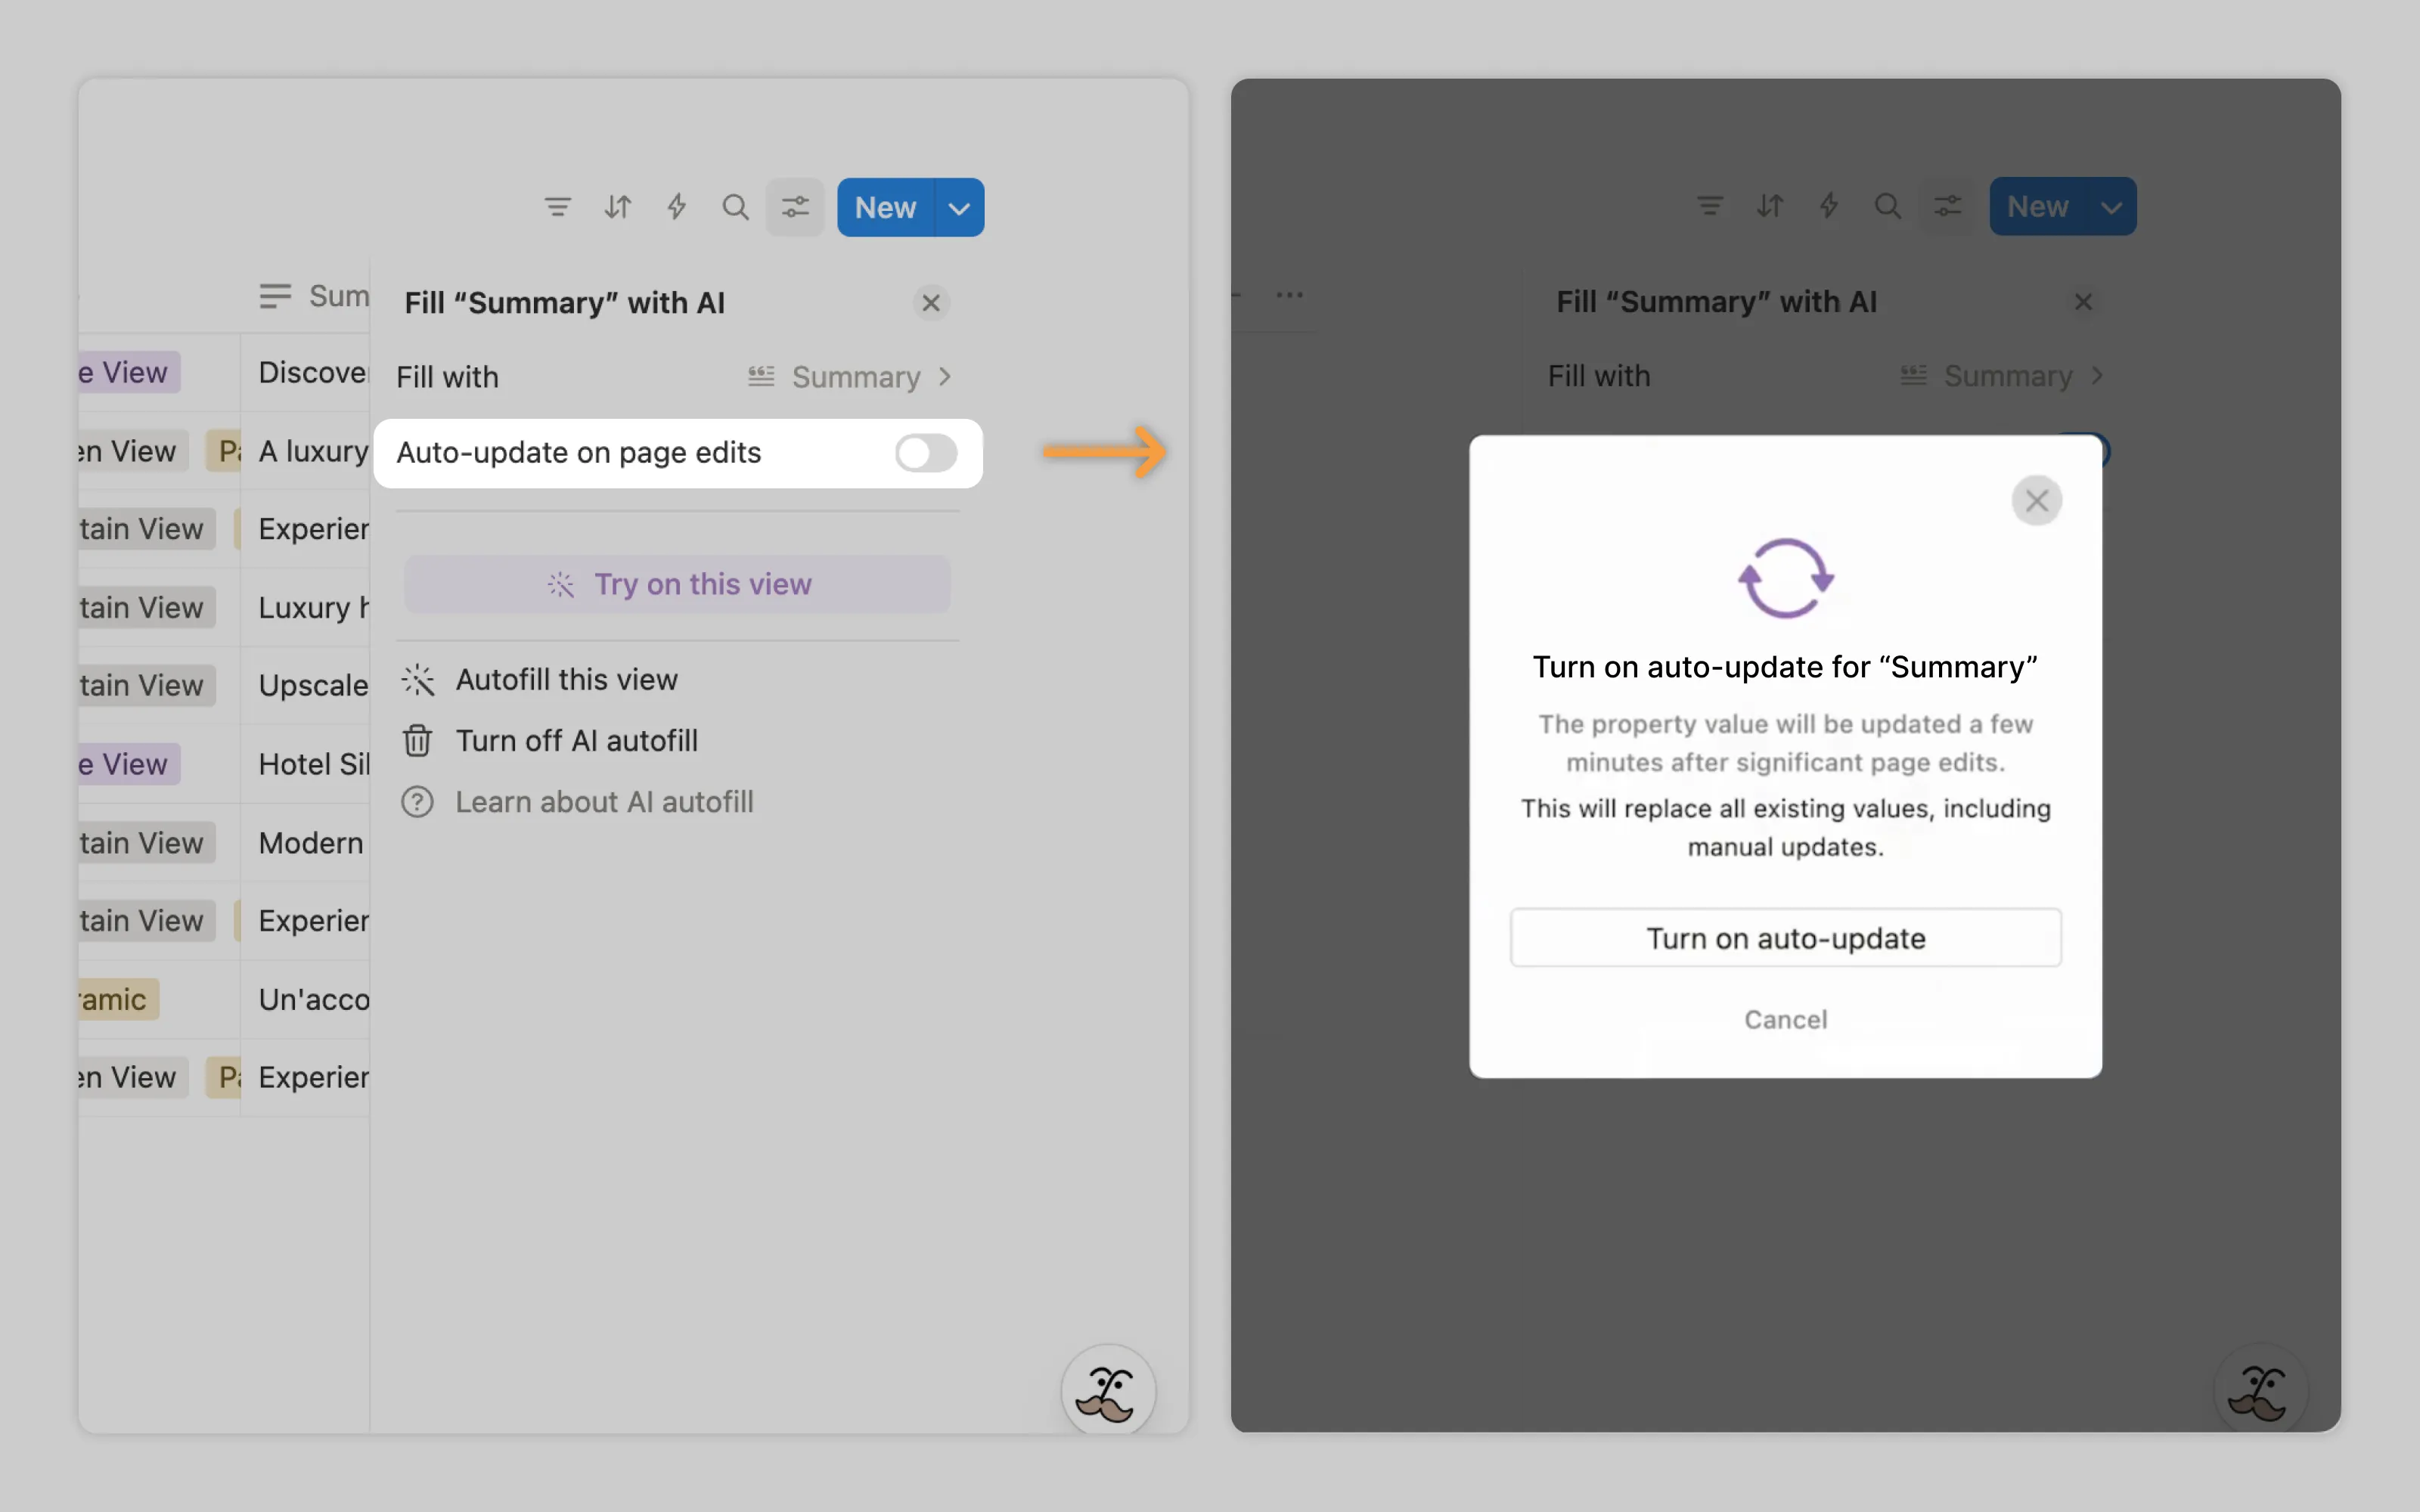This screenshot has height=1512, width=2420.
Task: Select Turn off AI autofill option
Action: pos(576,741)
